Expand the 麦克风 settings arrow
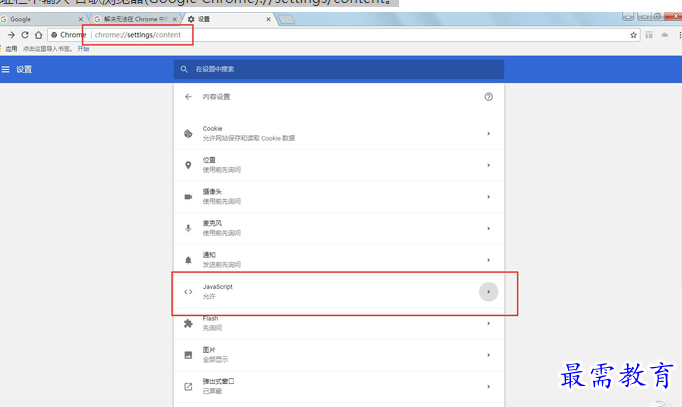Image resolution: width=682 pixels, height=407 pixels. (x=488, y=228)
